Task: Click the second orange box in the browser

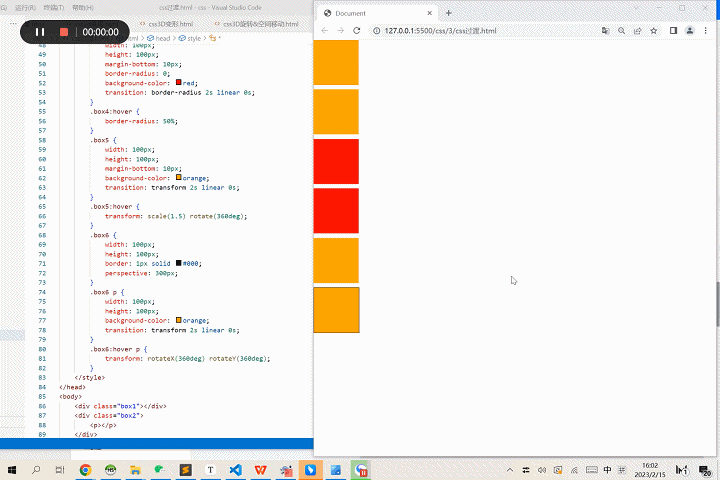Action: tap(336, 112)
